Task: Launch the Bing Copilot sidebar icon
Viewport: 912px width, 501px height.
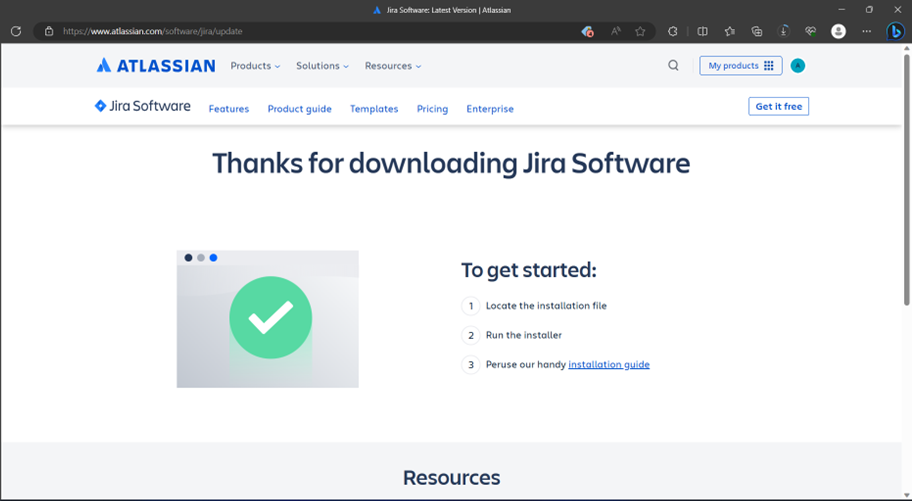Action: click(x=895, y=31)
